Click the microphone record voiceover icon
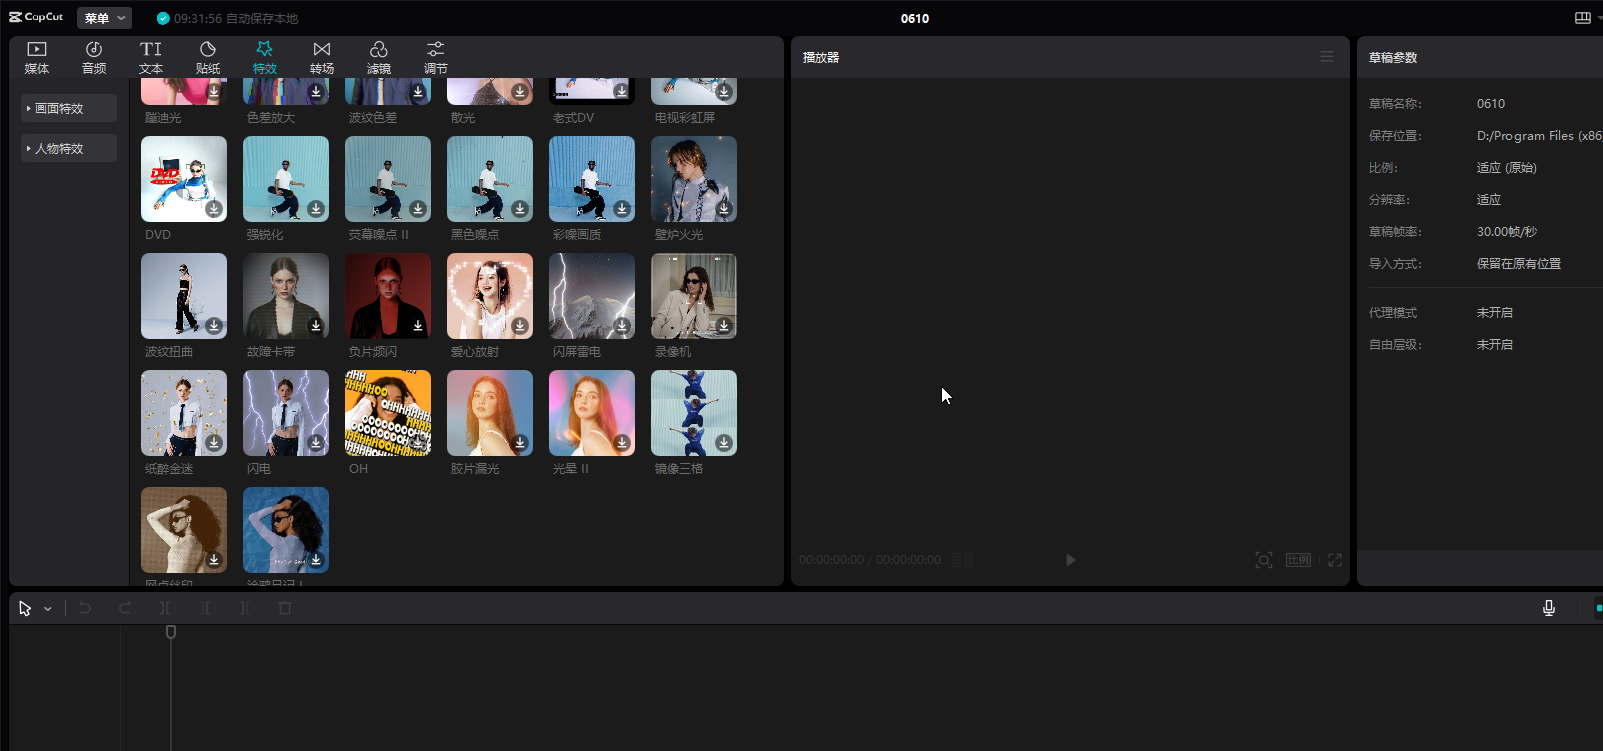Screen dimensions: 1603x751 (1549, 608)
